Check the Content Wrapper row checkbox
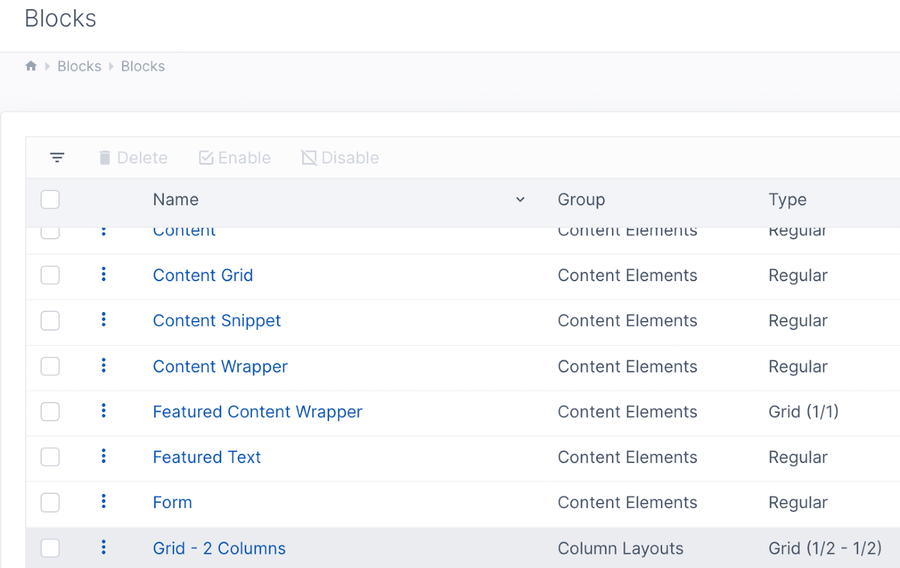This screenshot has width=900, height=568. pos(50,366)
